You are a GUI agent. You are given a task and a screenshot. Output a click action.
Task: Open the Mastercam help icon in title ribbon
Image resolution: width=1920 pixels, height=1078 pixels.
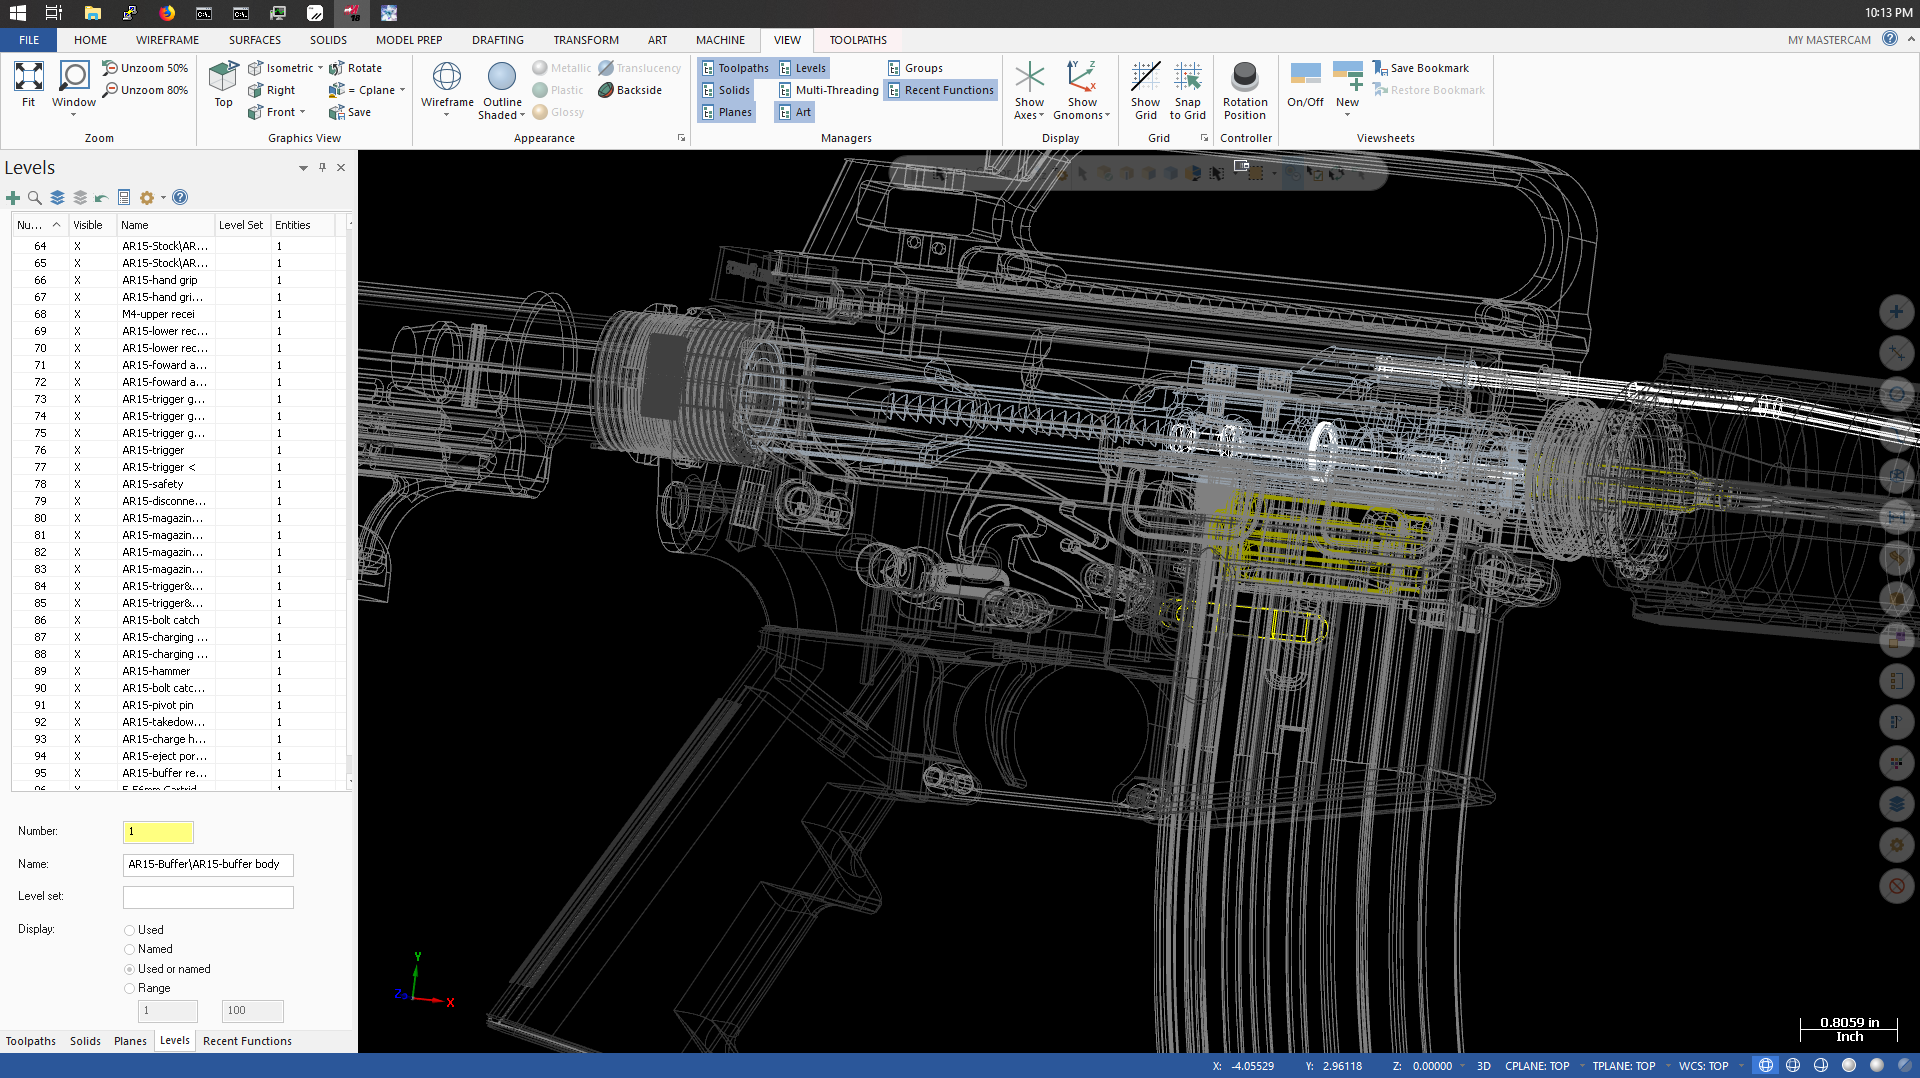tap(1889, 39)
